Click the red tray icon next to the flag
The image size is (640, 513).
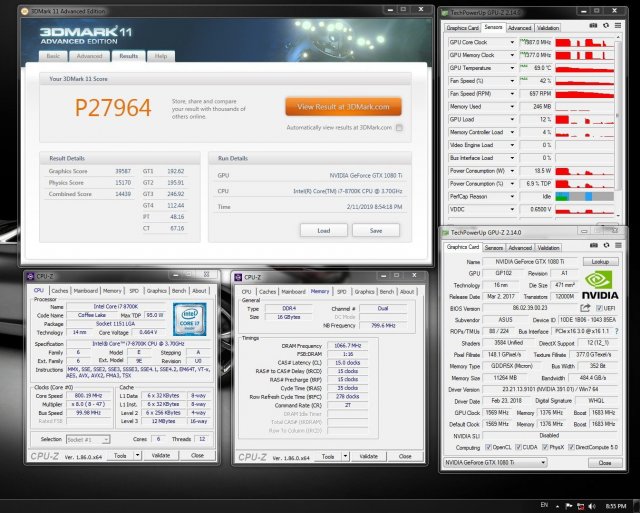580,506
